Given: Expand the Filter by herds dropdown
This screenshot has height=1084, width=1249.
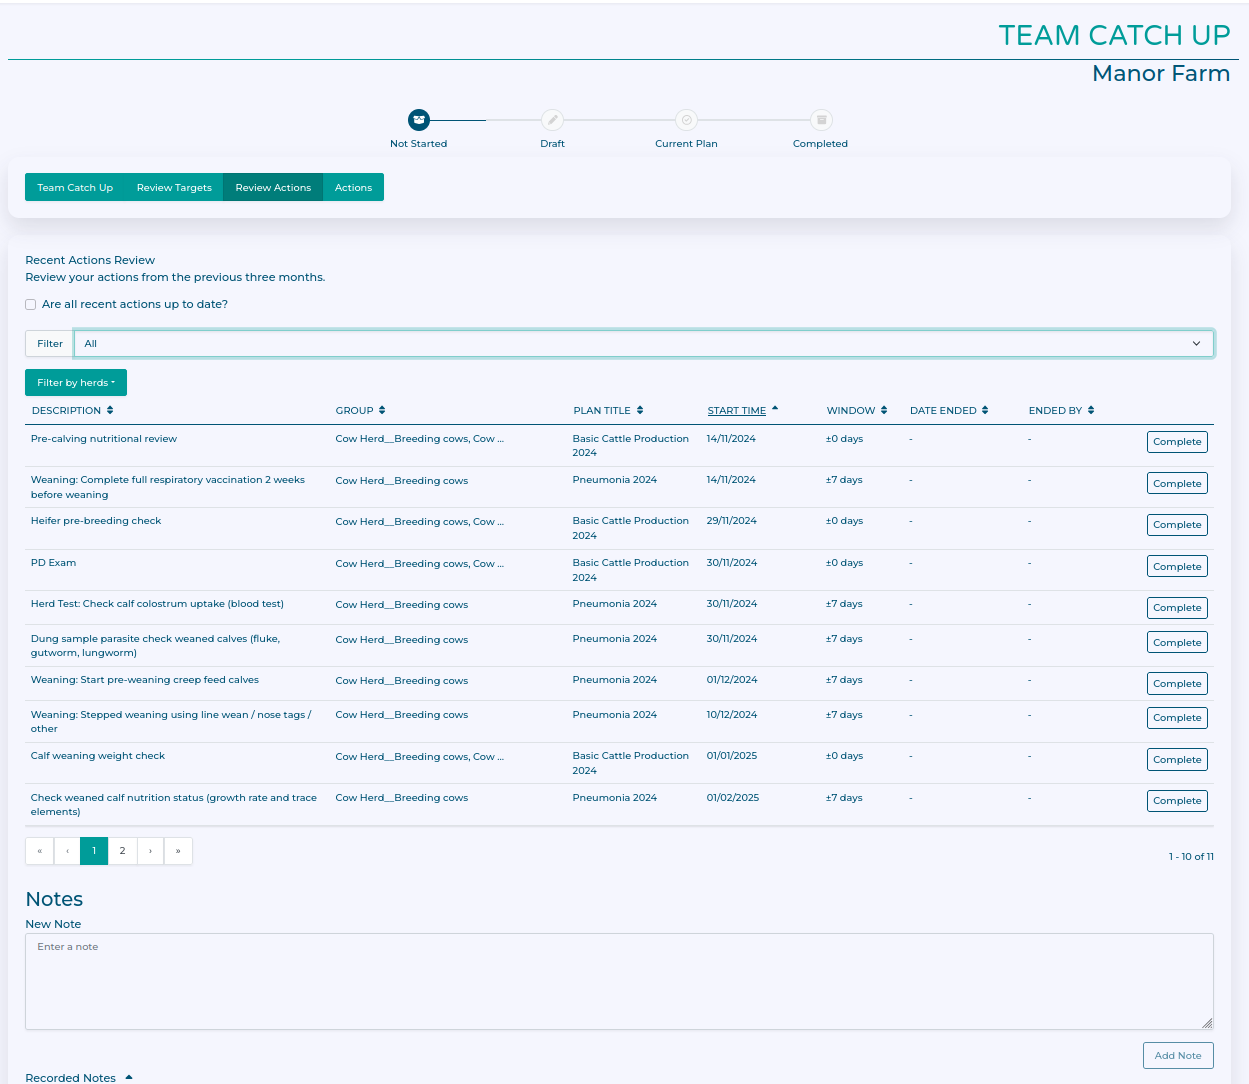Looking at the screenshot, I should point(76,383).
